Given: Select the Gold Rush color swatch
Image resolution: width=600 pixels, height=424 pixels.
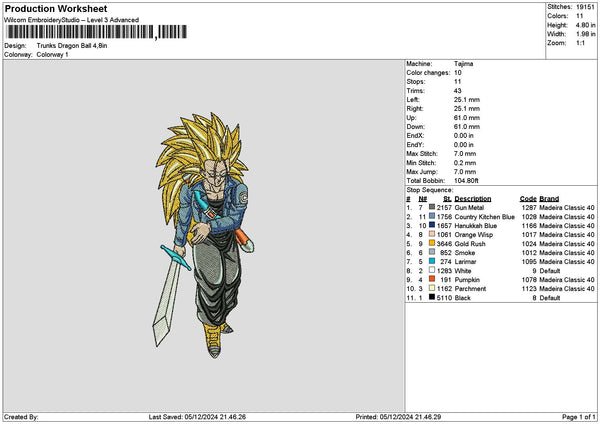Looking at the screenshot, I should click(x=432, y=243).
